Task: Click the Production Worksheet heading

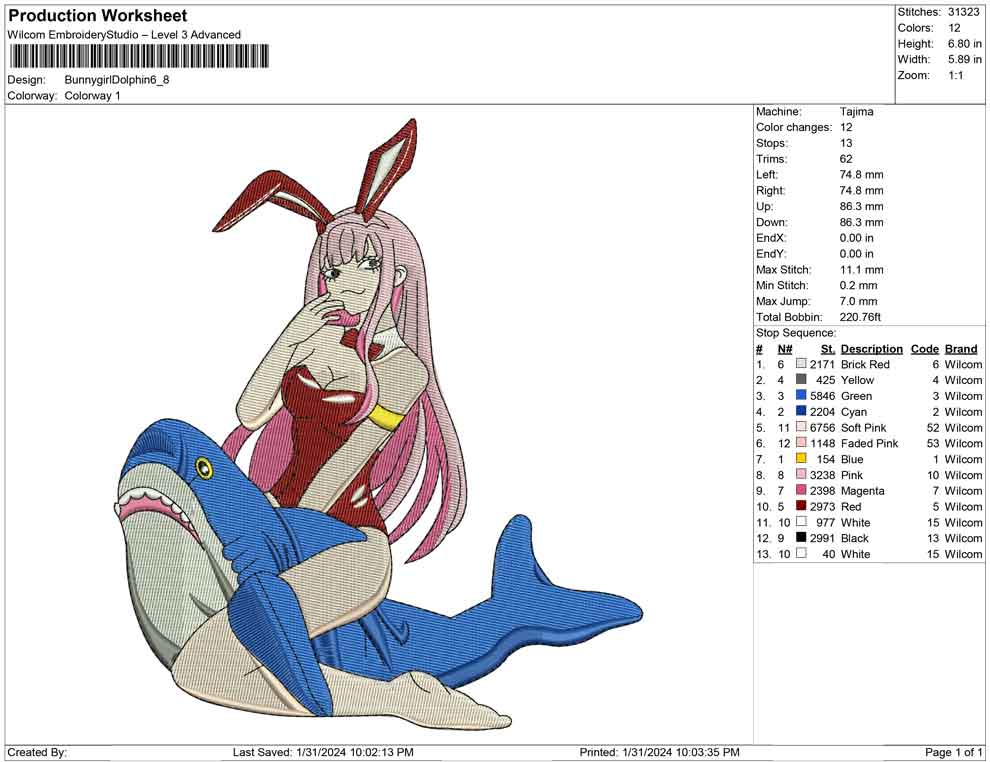Action: 98,16
